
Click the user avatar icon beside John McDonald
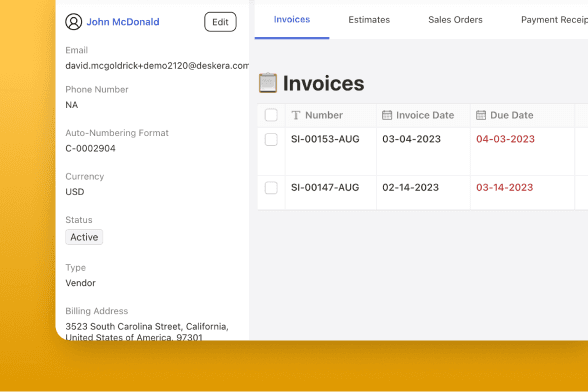(x=74, y=22)
